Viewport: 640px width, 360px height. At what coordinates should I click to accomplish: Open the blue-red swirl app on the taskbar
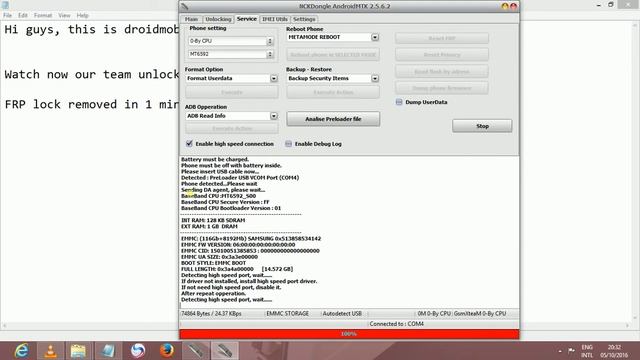pyautogui.click(x=138, y=351)
